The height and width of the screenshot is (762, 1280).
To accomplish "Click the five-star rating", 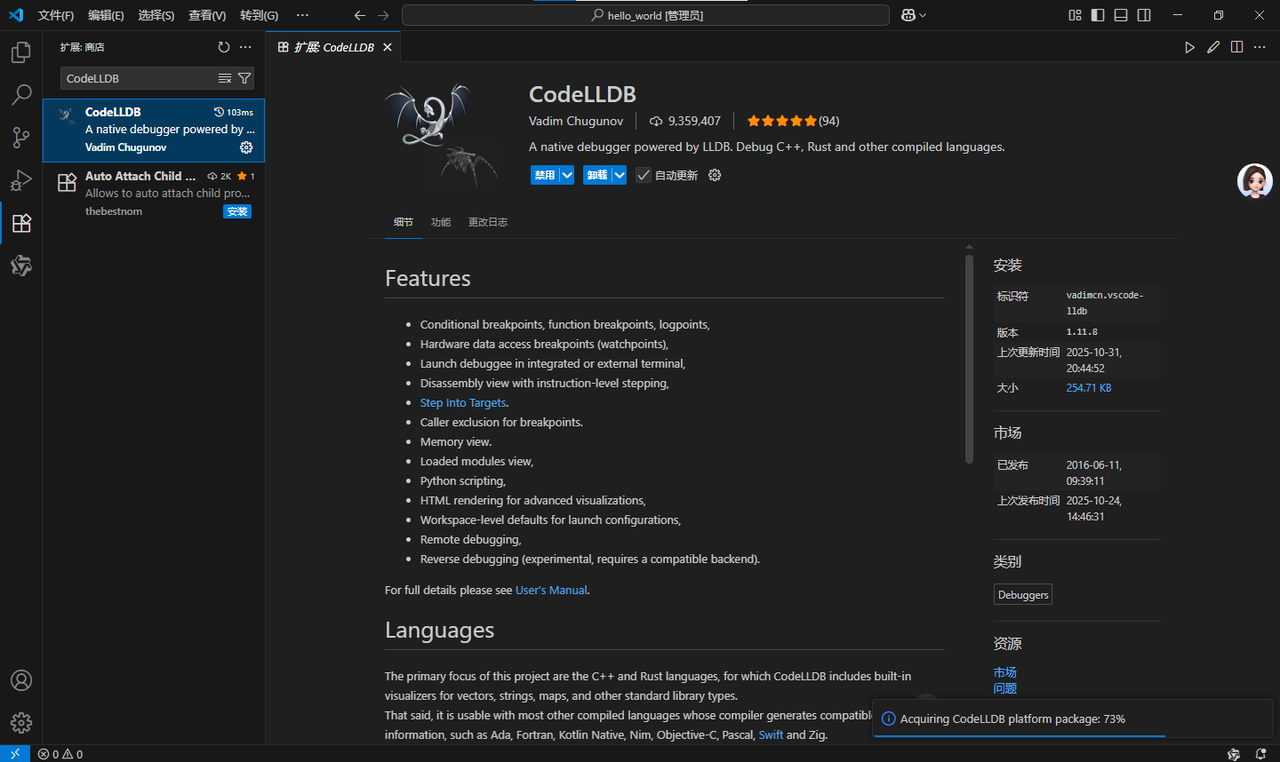I will click(x=781, y=121).
